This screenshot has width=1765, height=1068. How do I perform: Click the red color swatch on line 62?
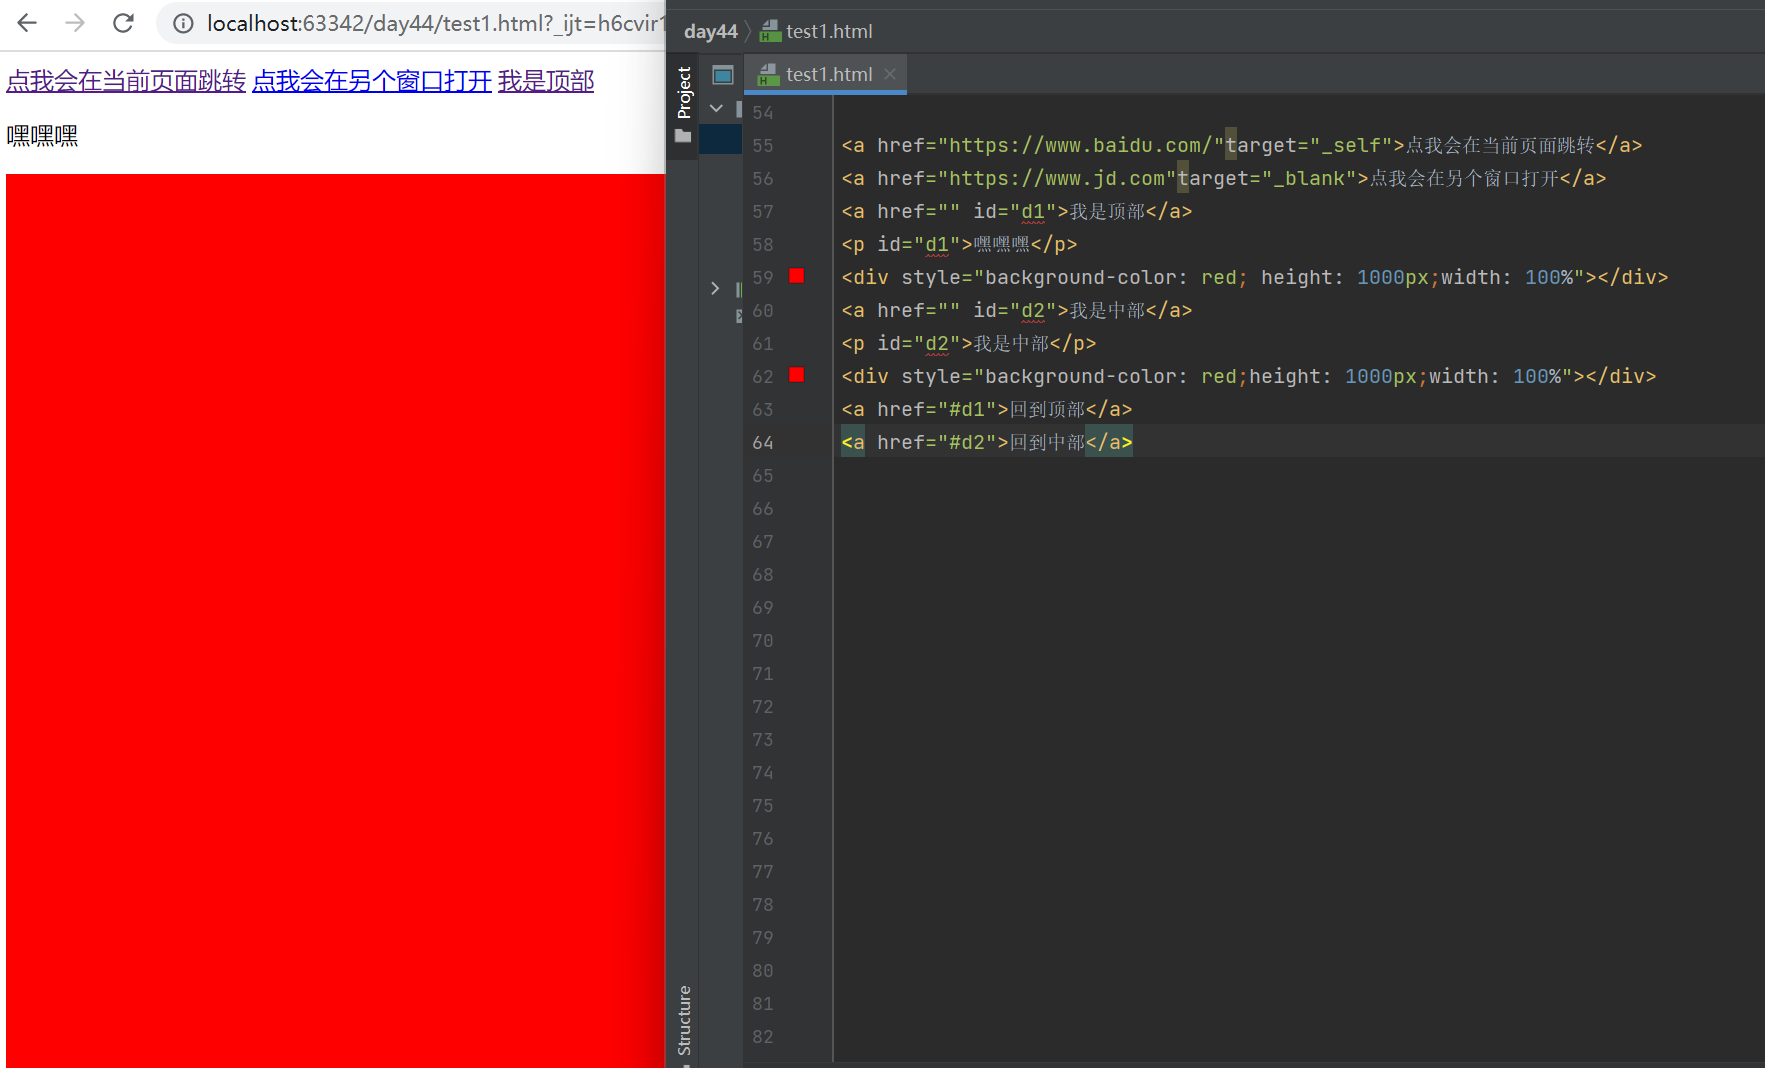click(797, 375)
